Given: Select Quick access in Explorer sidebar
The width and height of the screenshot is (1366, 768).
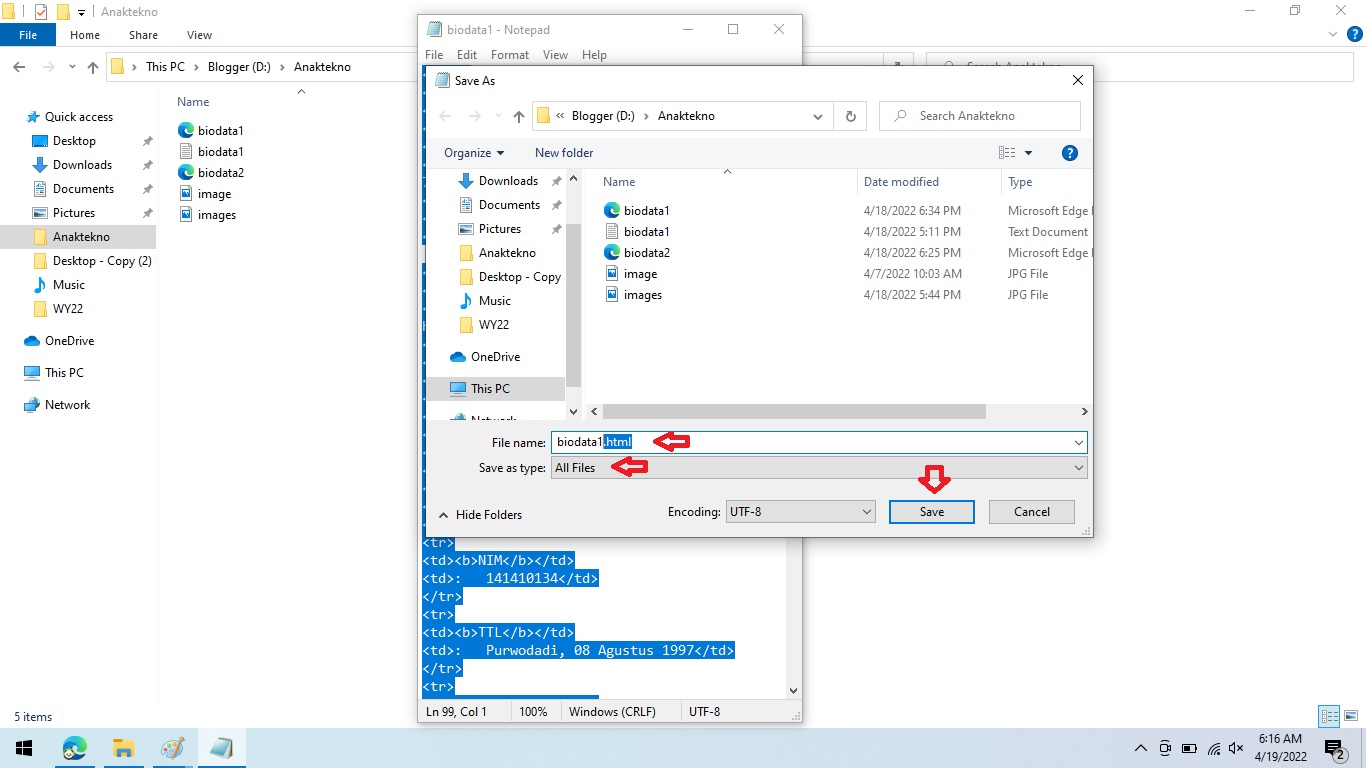Looking at the screenshot, I should coord(68,117).
